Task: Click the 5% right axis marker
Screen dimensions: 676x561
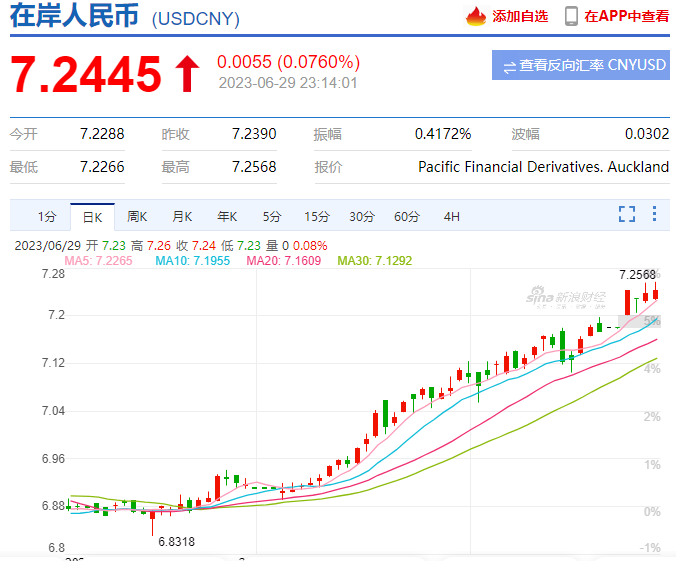Action: [x=652, y=321]
